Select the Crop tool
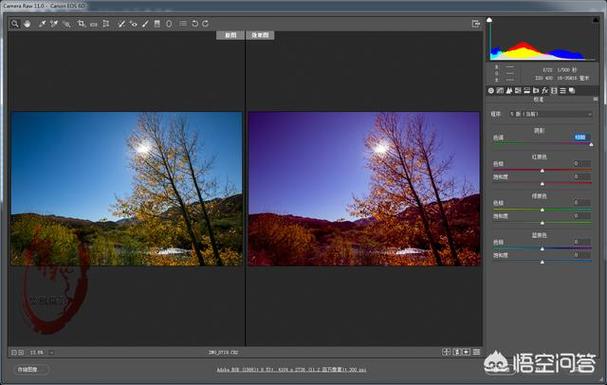607x385 pixels. coord(81,24)
